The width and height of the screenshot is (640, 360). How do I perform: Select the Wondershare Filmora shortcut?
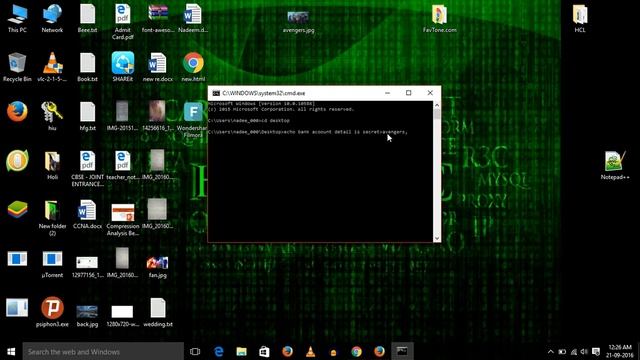(x=193, y=119)
